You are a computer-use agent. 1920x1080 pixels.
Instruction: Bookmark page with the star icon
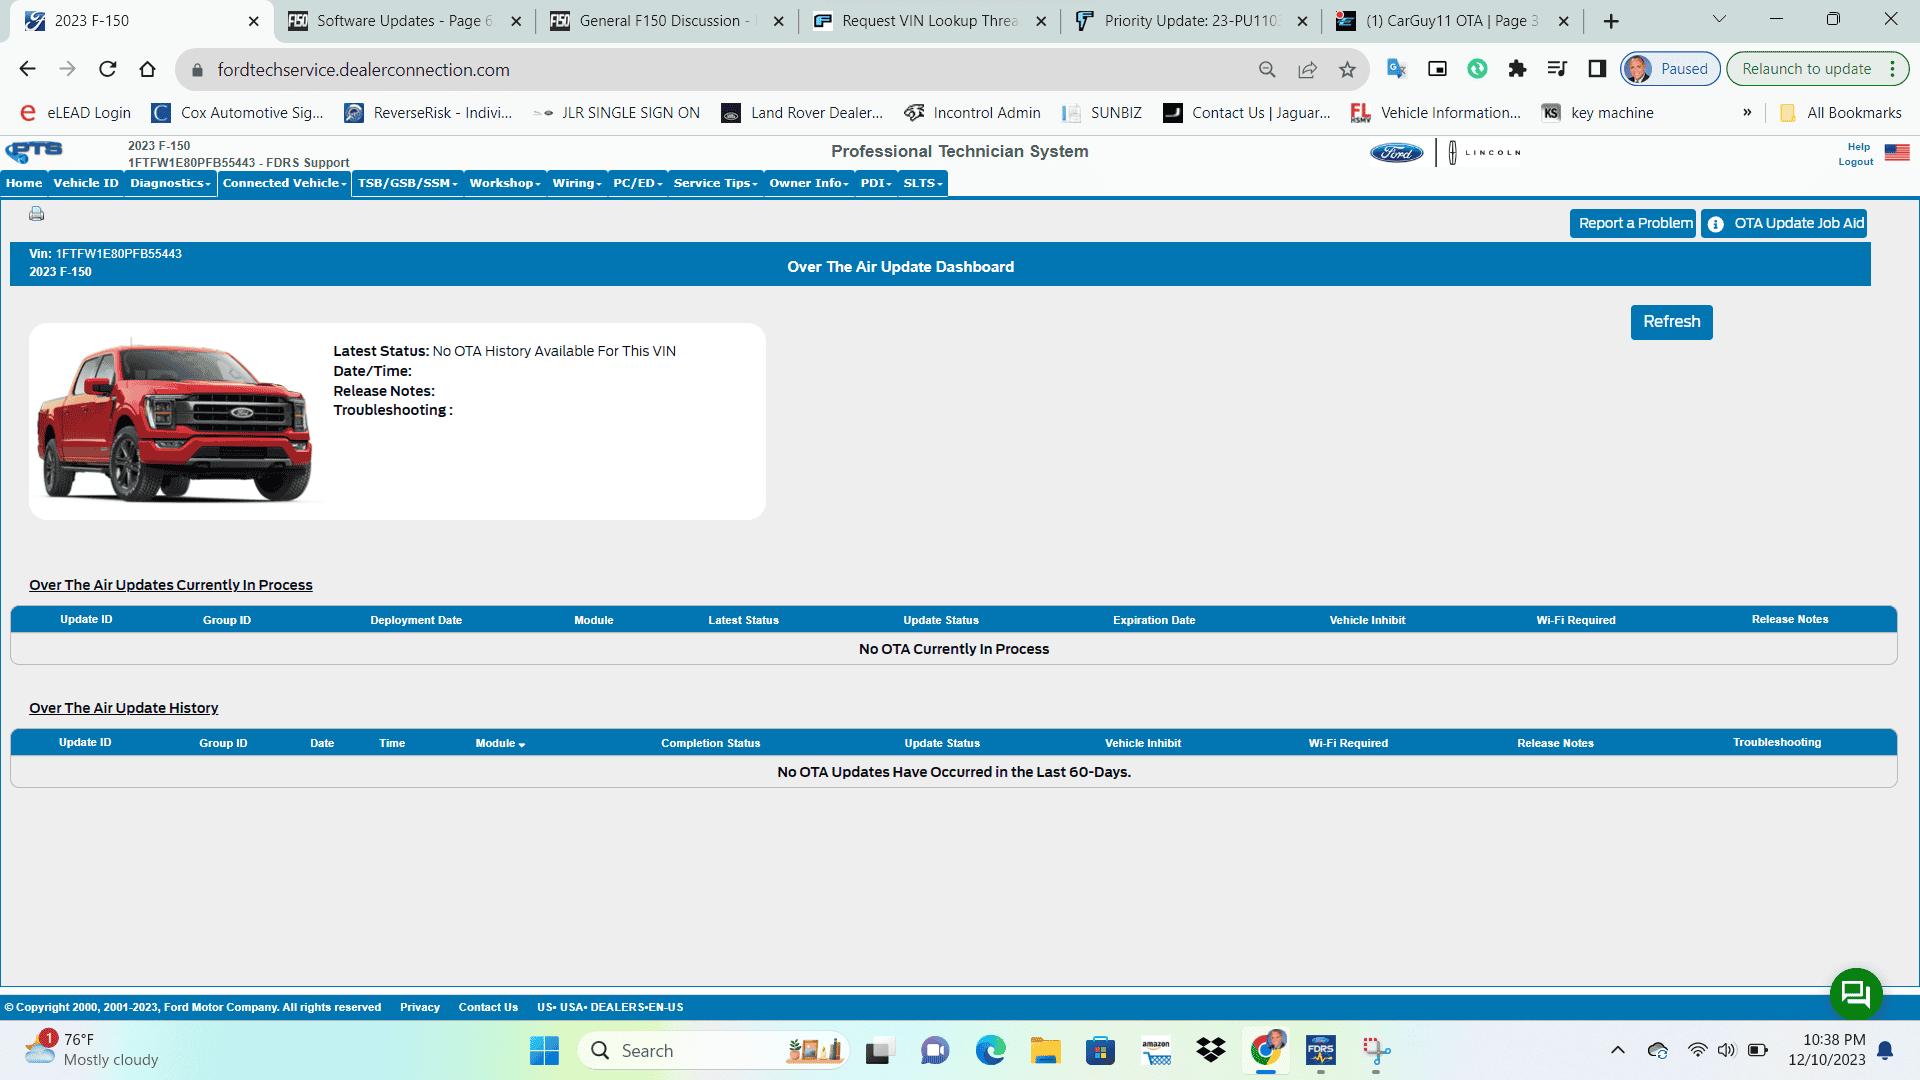(1347, 69)
